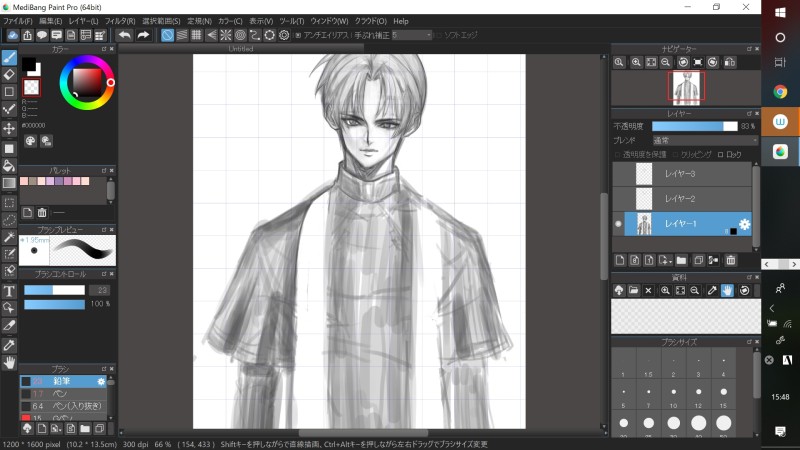Delete layer with trash icon
Screen dimensions: 800x450
(x=731, y=260)
